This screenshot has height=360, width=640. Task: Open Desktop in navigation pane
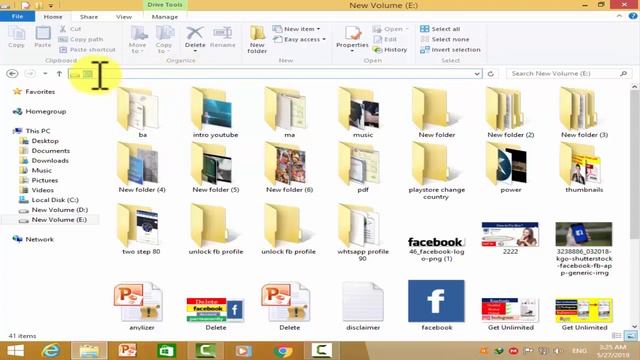pos(40,141)
